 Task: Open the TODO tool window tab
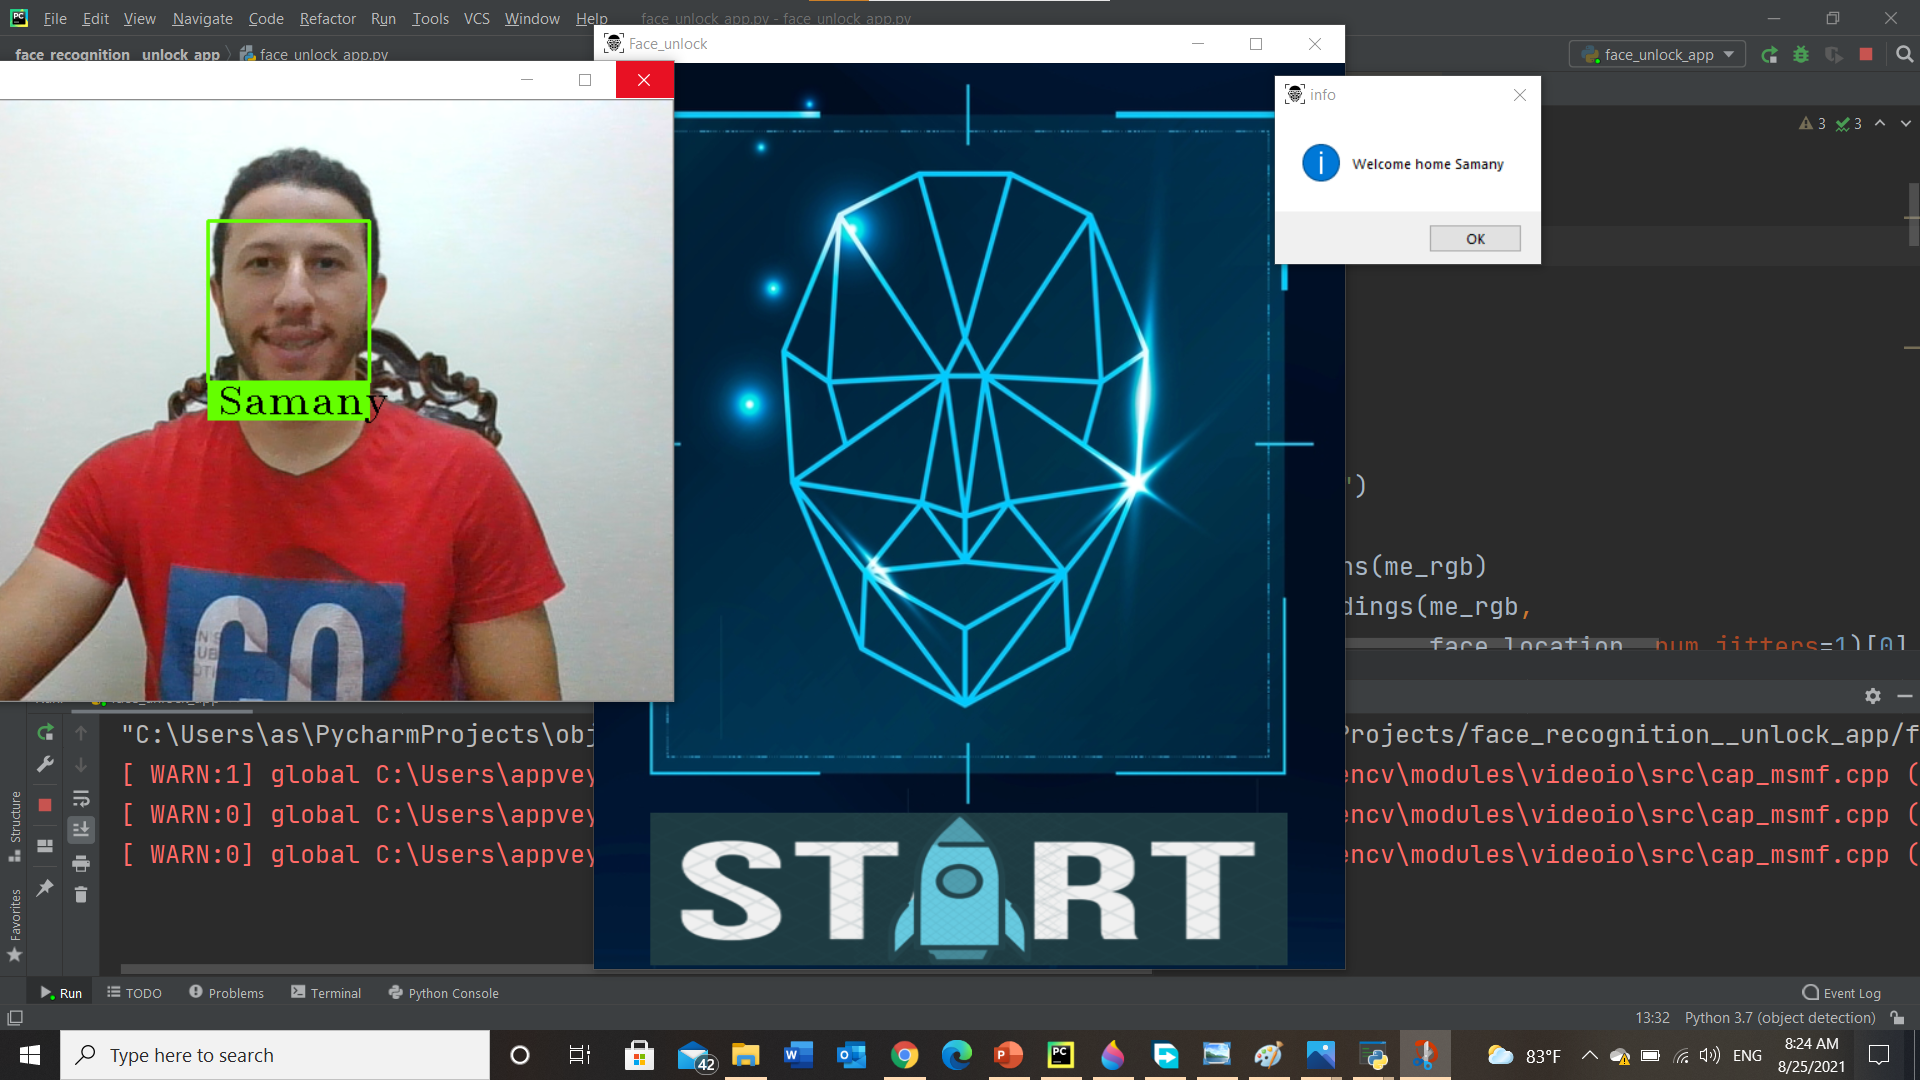134,992
